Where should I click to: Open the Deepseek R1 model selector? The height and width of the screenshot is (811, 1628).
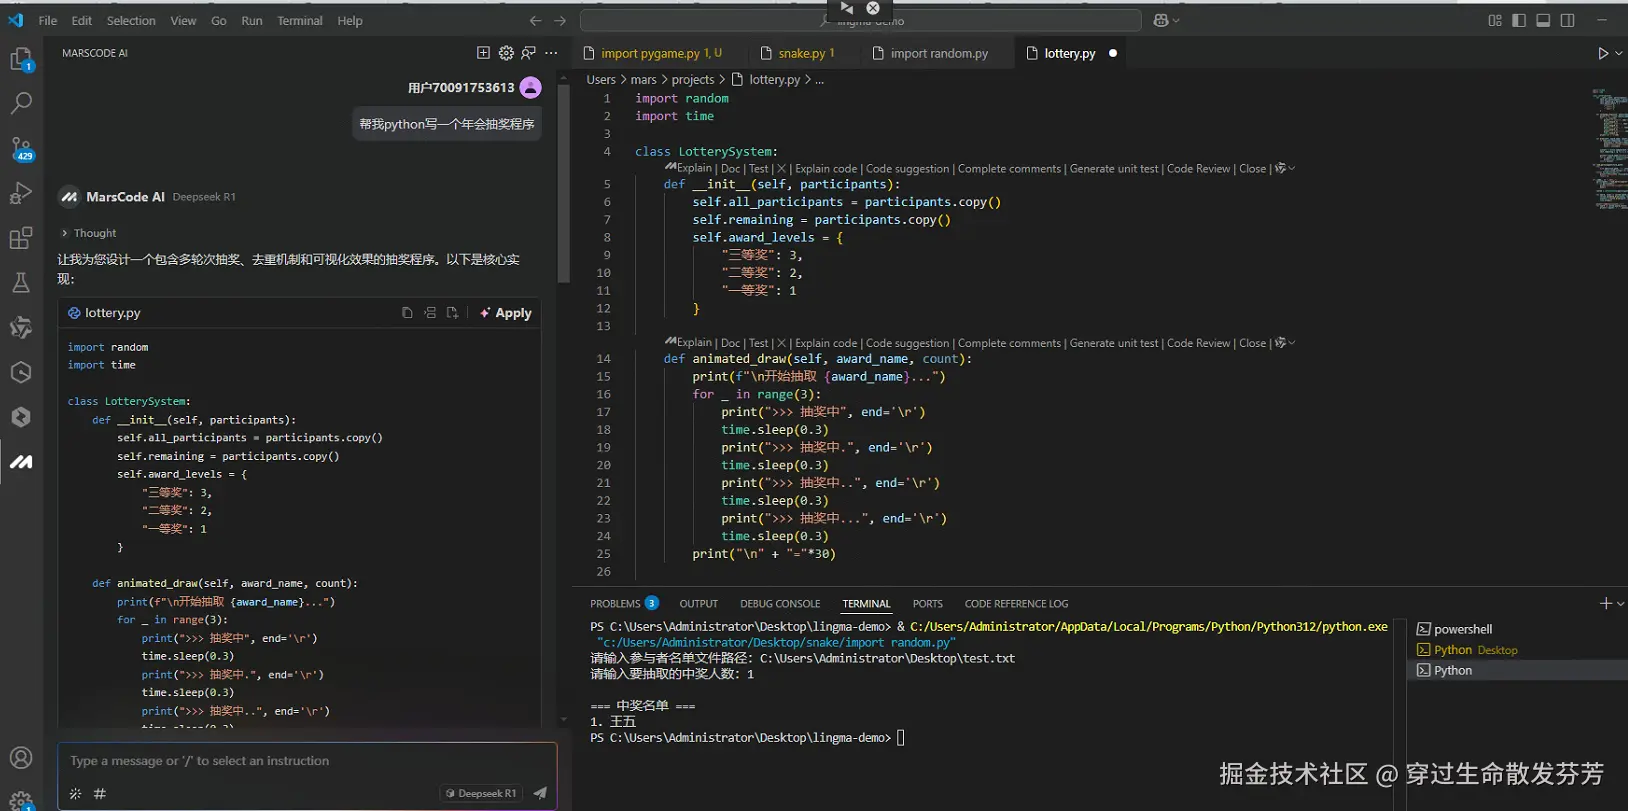[x=481, y=793]
